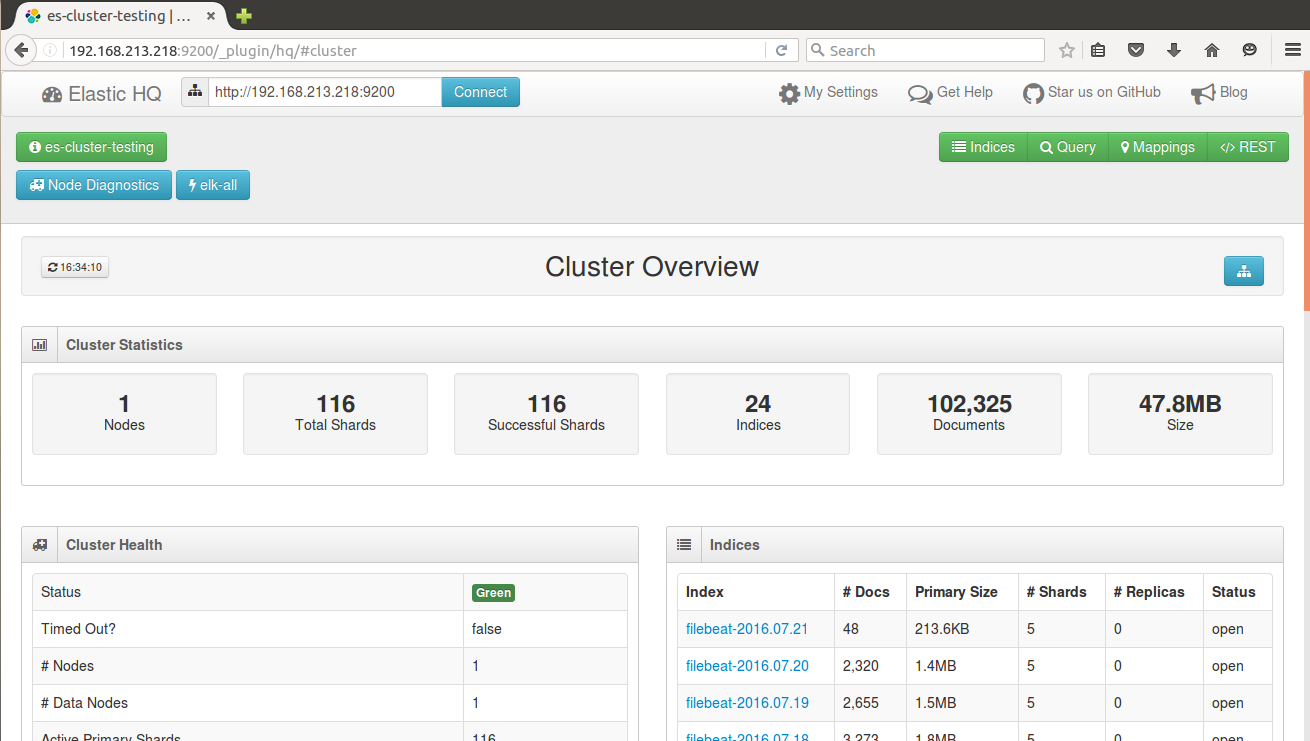
Task: Open My Settings gear
Action: pos(828,93)
